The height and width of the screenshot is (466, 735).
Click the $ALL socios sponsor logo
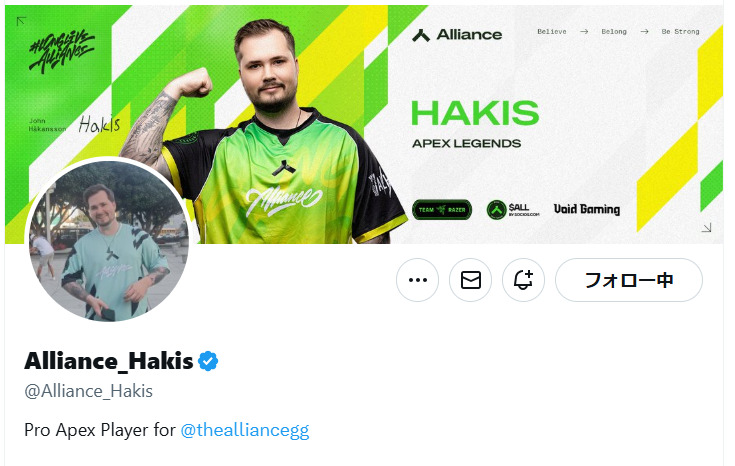tap(513, 210)
